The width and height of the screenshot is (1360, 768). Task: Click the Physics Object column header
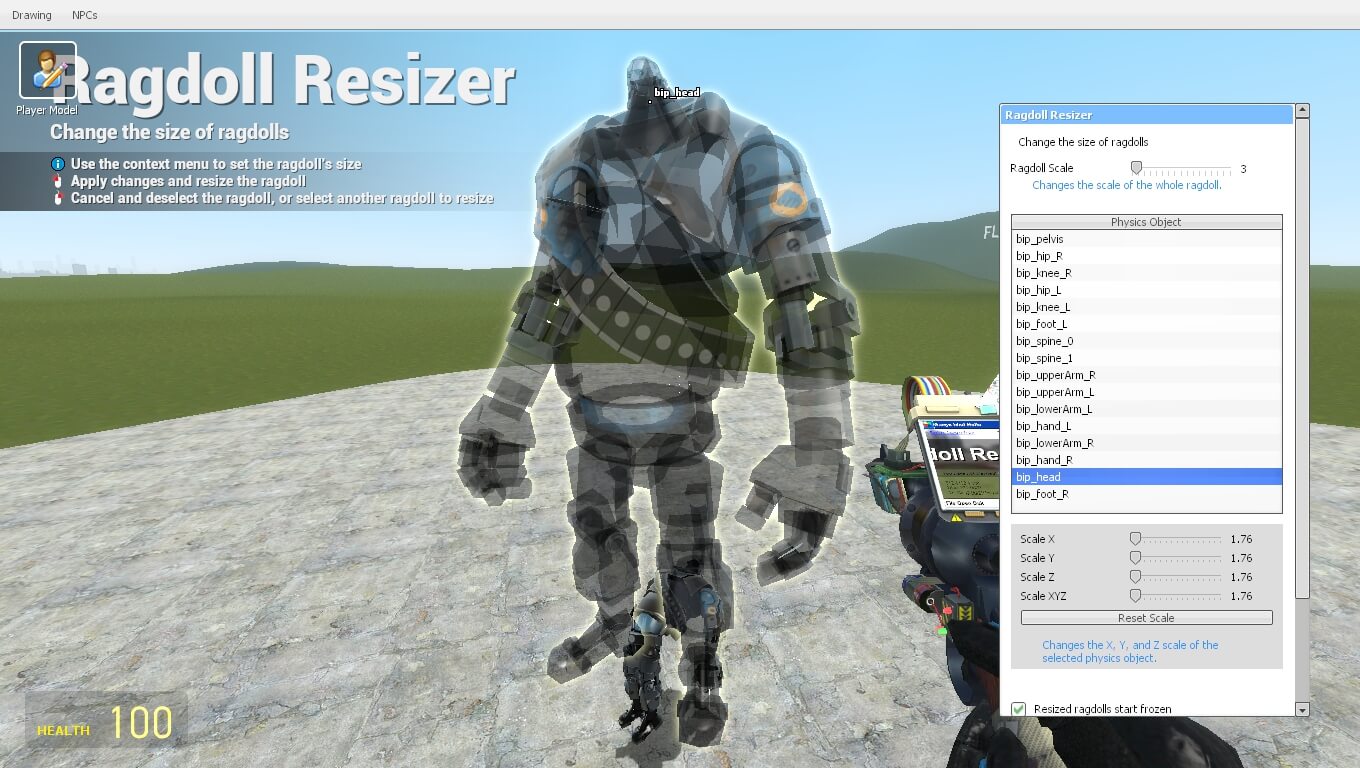click(1146, 222)
